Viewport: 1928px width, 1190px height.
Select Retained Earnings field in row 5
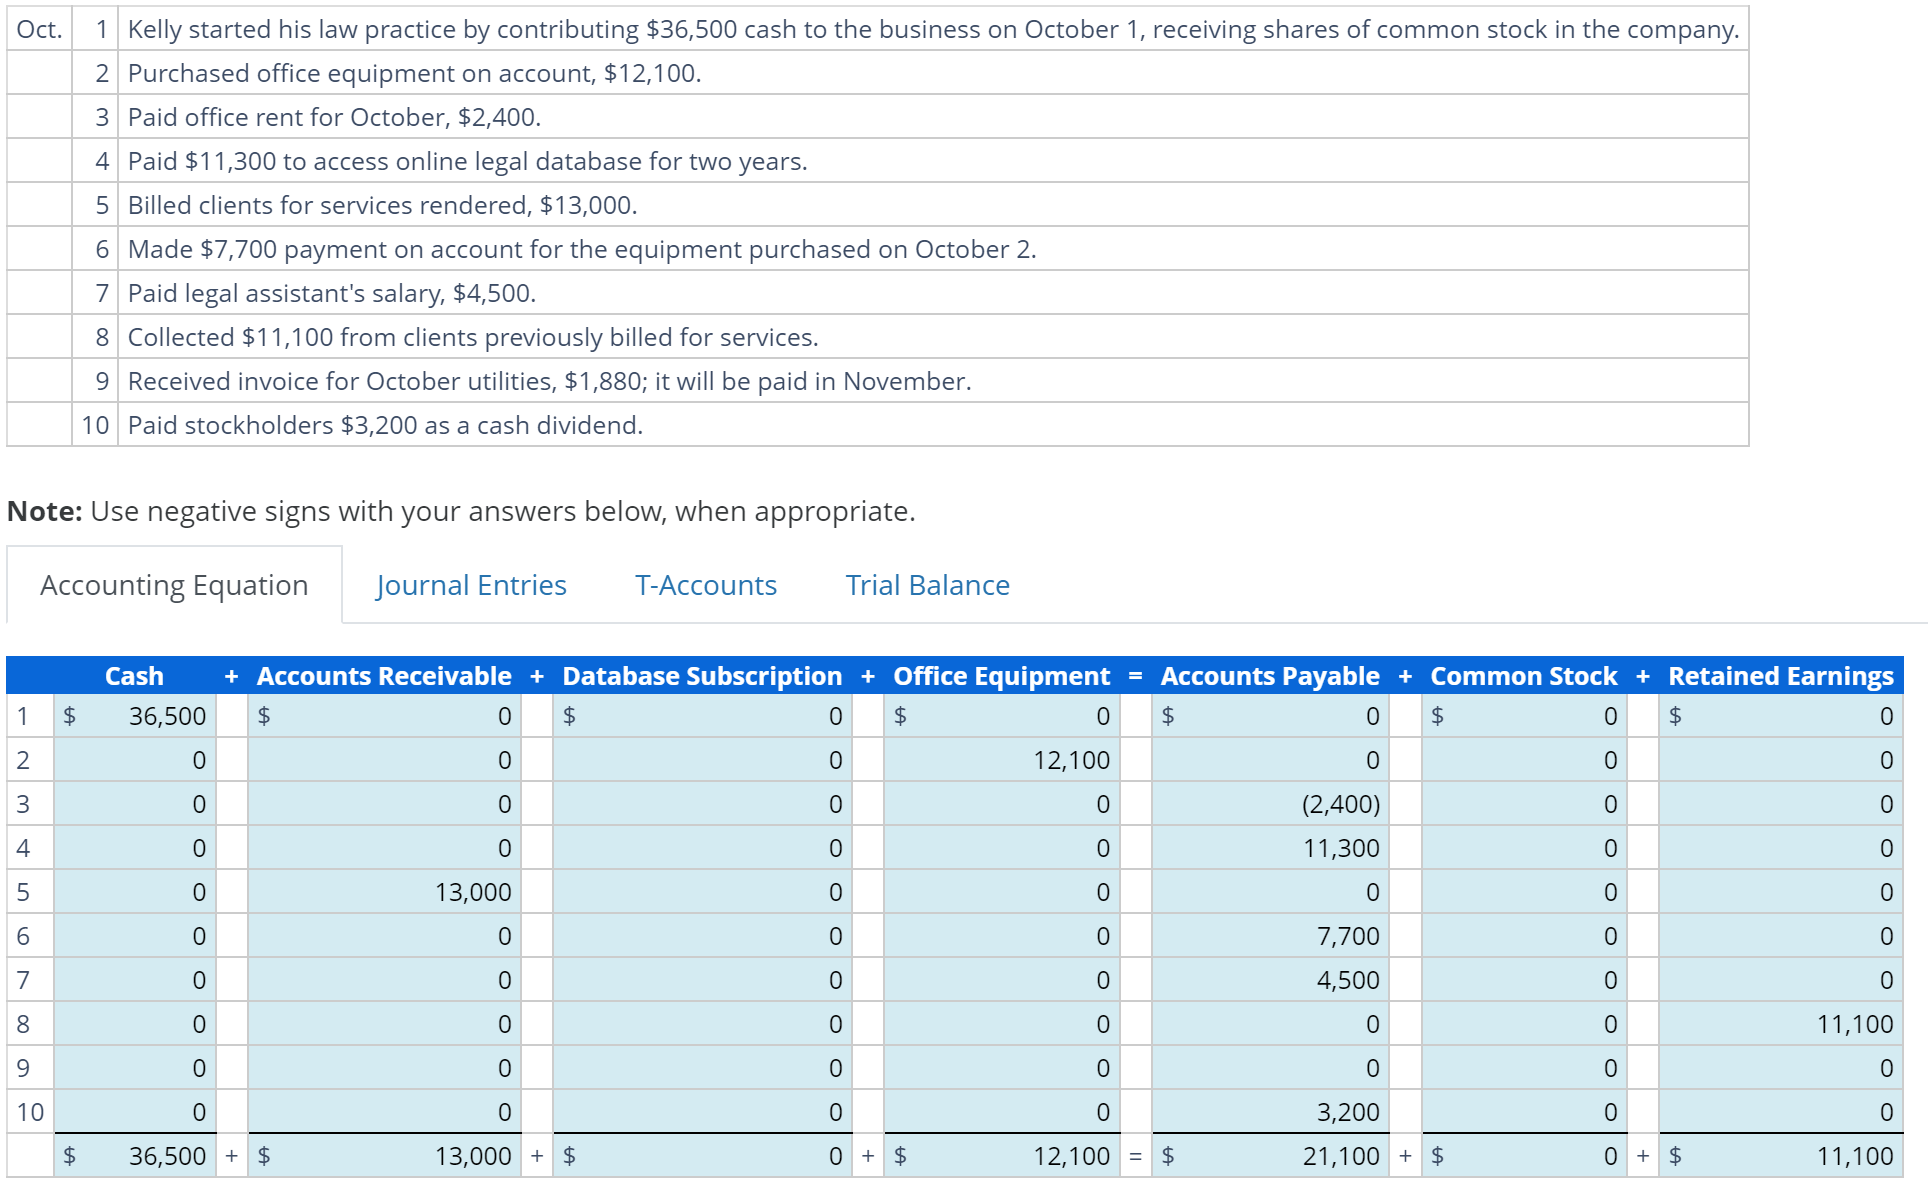click(x=1781, y=892)
